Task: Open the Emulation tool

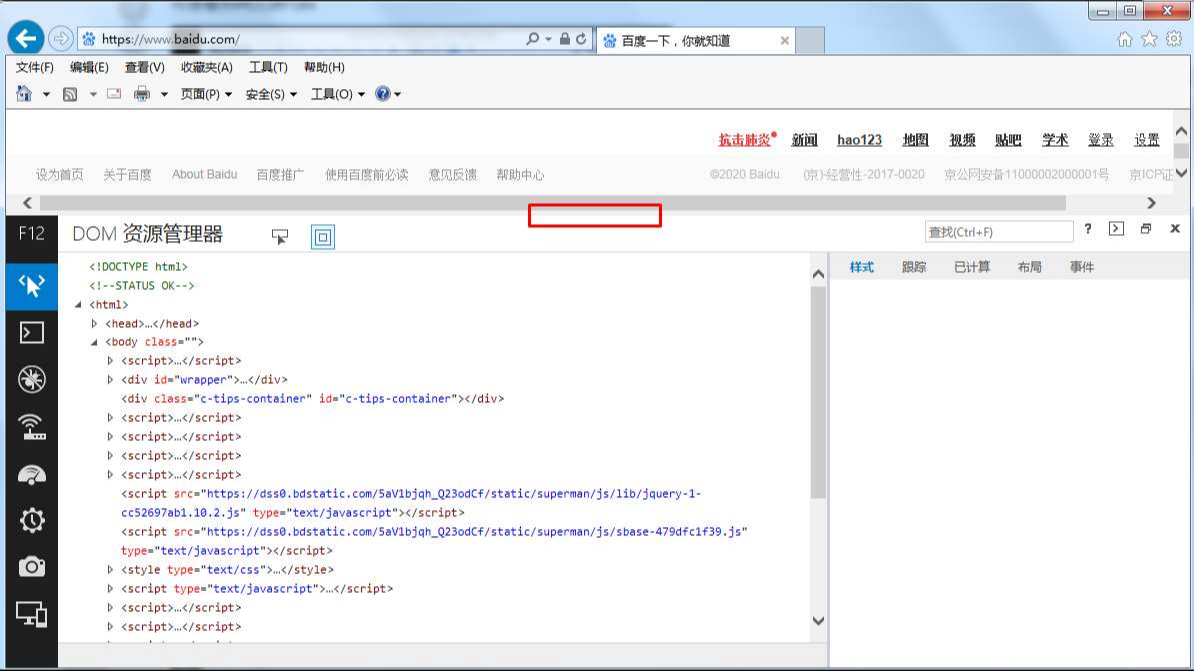Action: [32, 614]
